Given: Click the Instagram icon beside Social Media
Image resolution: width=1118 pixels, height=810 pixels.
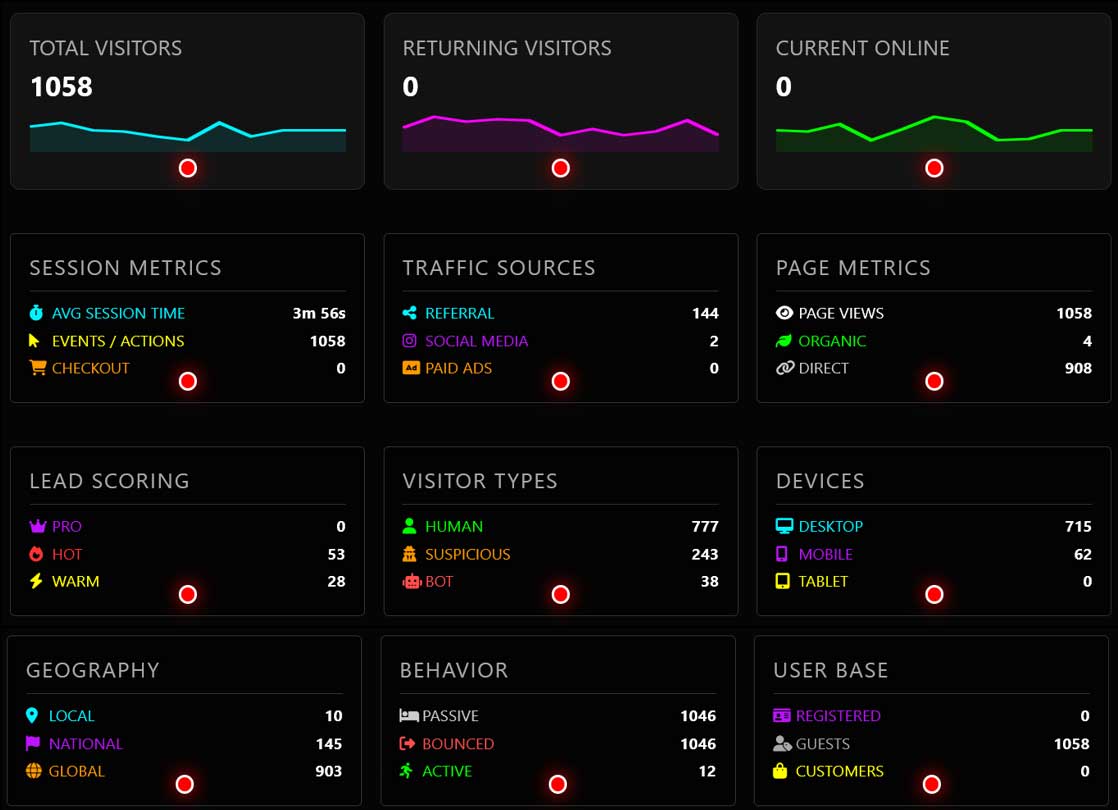Looking at the screenshot, I should tap(410, 341).
